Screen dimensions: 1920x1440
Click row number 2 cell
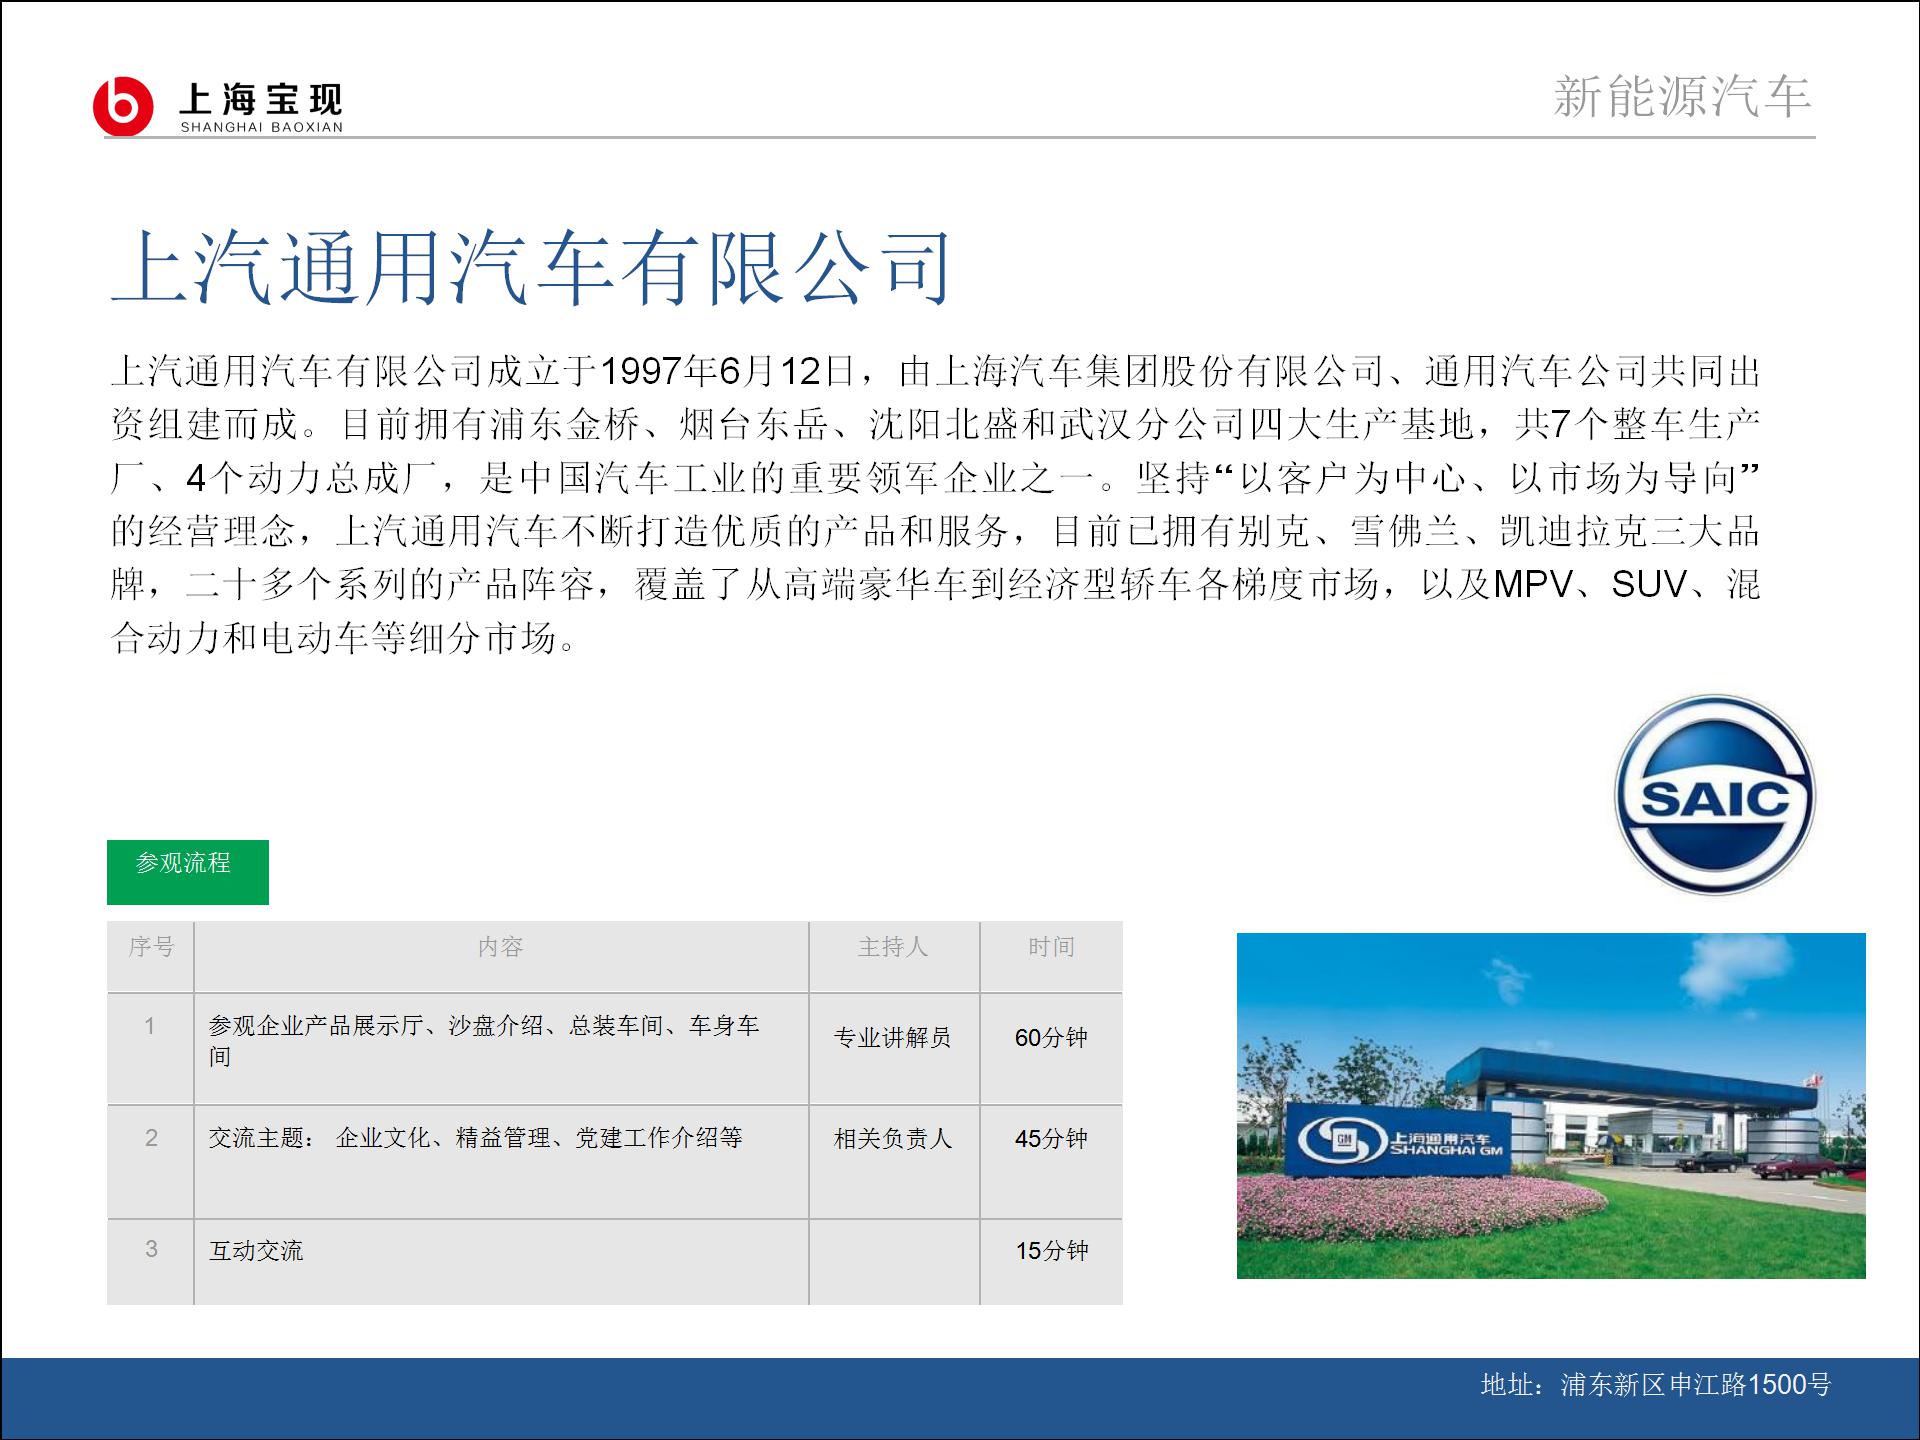click(x=151, y=1161)
